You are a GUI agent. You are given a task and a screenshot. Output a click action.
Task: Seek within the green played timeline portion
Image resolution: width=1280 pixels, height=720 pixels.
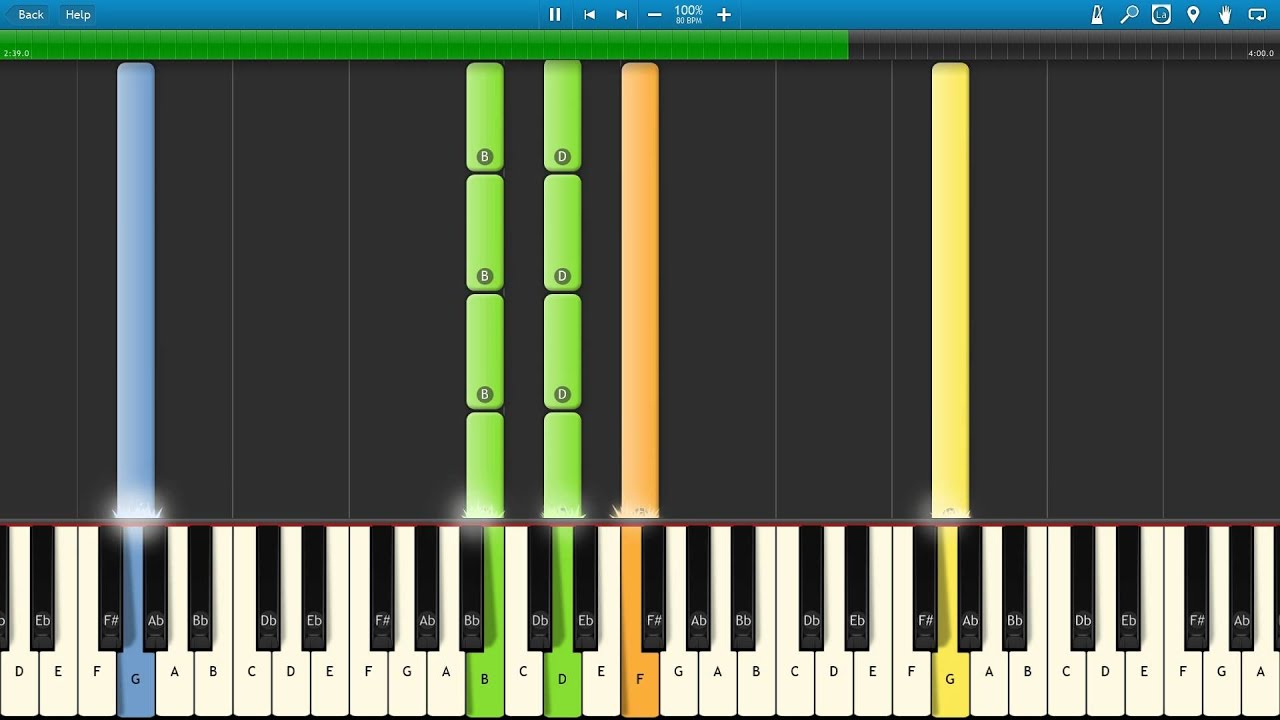click(x=424, y=45)
